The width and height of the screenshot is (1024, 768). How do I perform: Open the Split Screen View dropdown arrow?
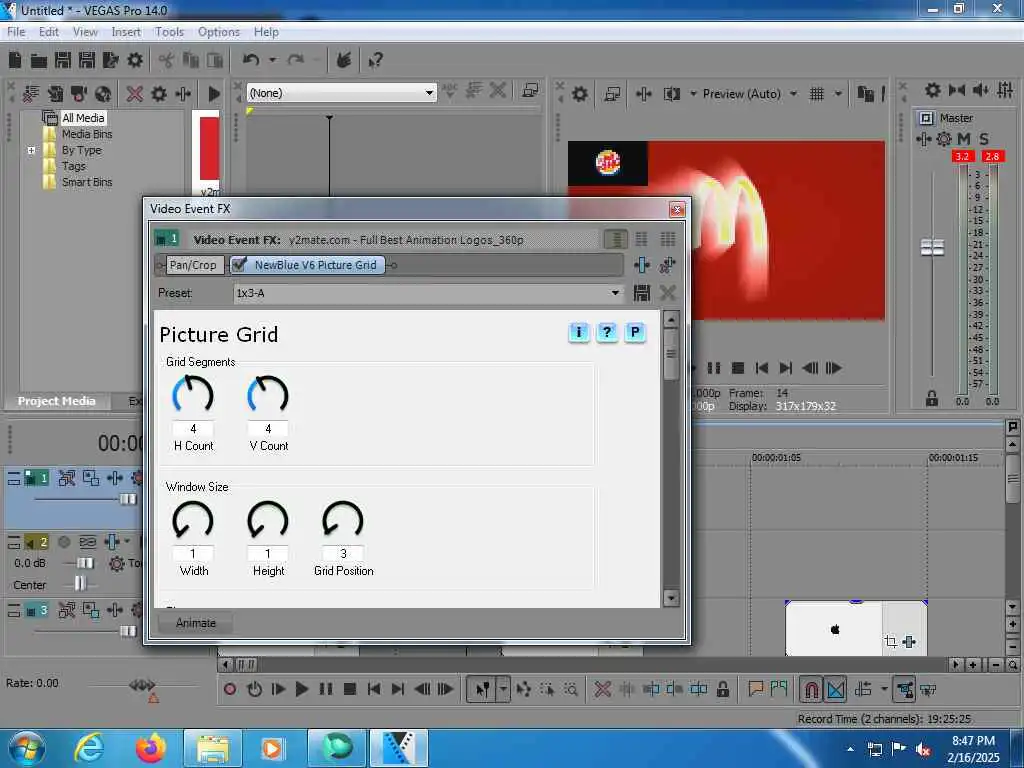[x=693, y=94]
